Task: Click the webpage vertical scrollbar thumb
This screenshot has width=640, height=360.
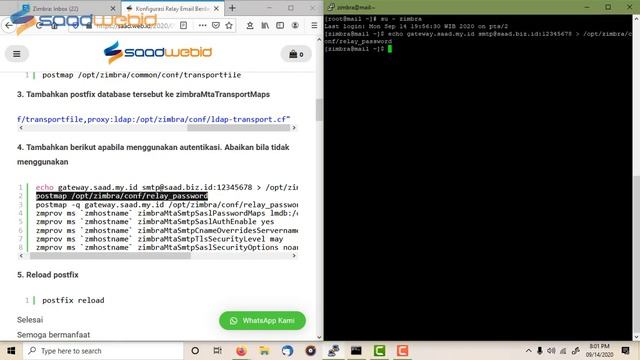Action: (319, 109)
